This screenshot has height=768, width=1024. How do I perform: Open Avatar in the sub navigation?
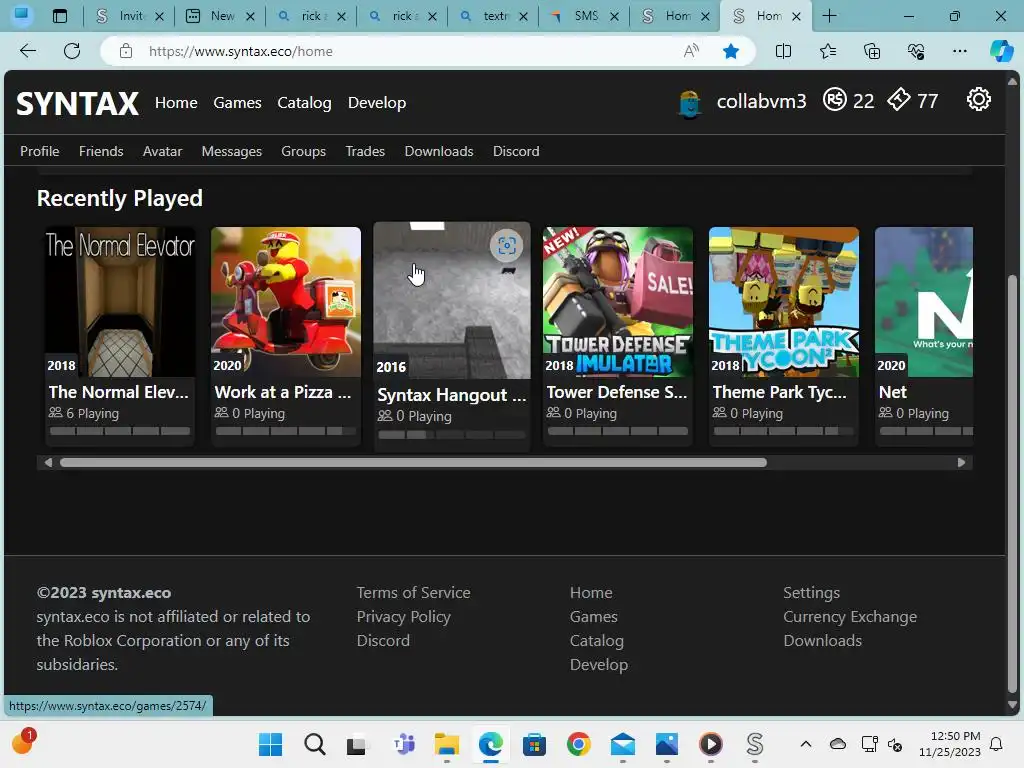163,151
